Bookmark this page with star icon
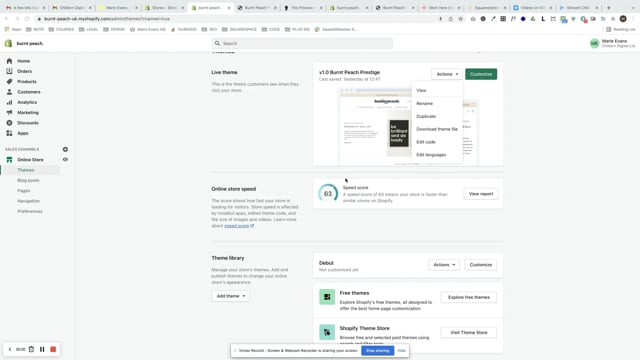This screenshot has width=640, height=360. 460,19
